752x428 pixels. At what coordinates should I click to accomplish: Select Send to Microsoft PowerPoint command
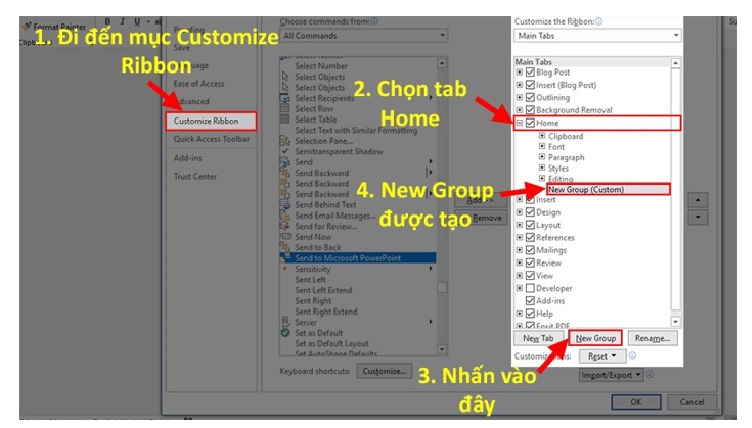[x=361, y=257]
